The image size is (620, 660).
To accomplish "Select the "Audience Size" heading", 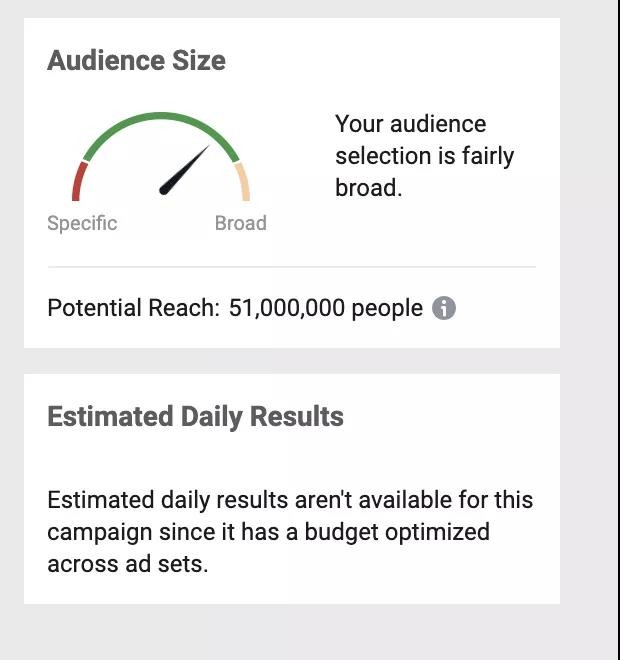I will (136, 61).
